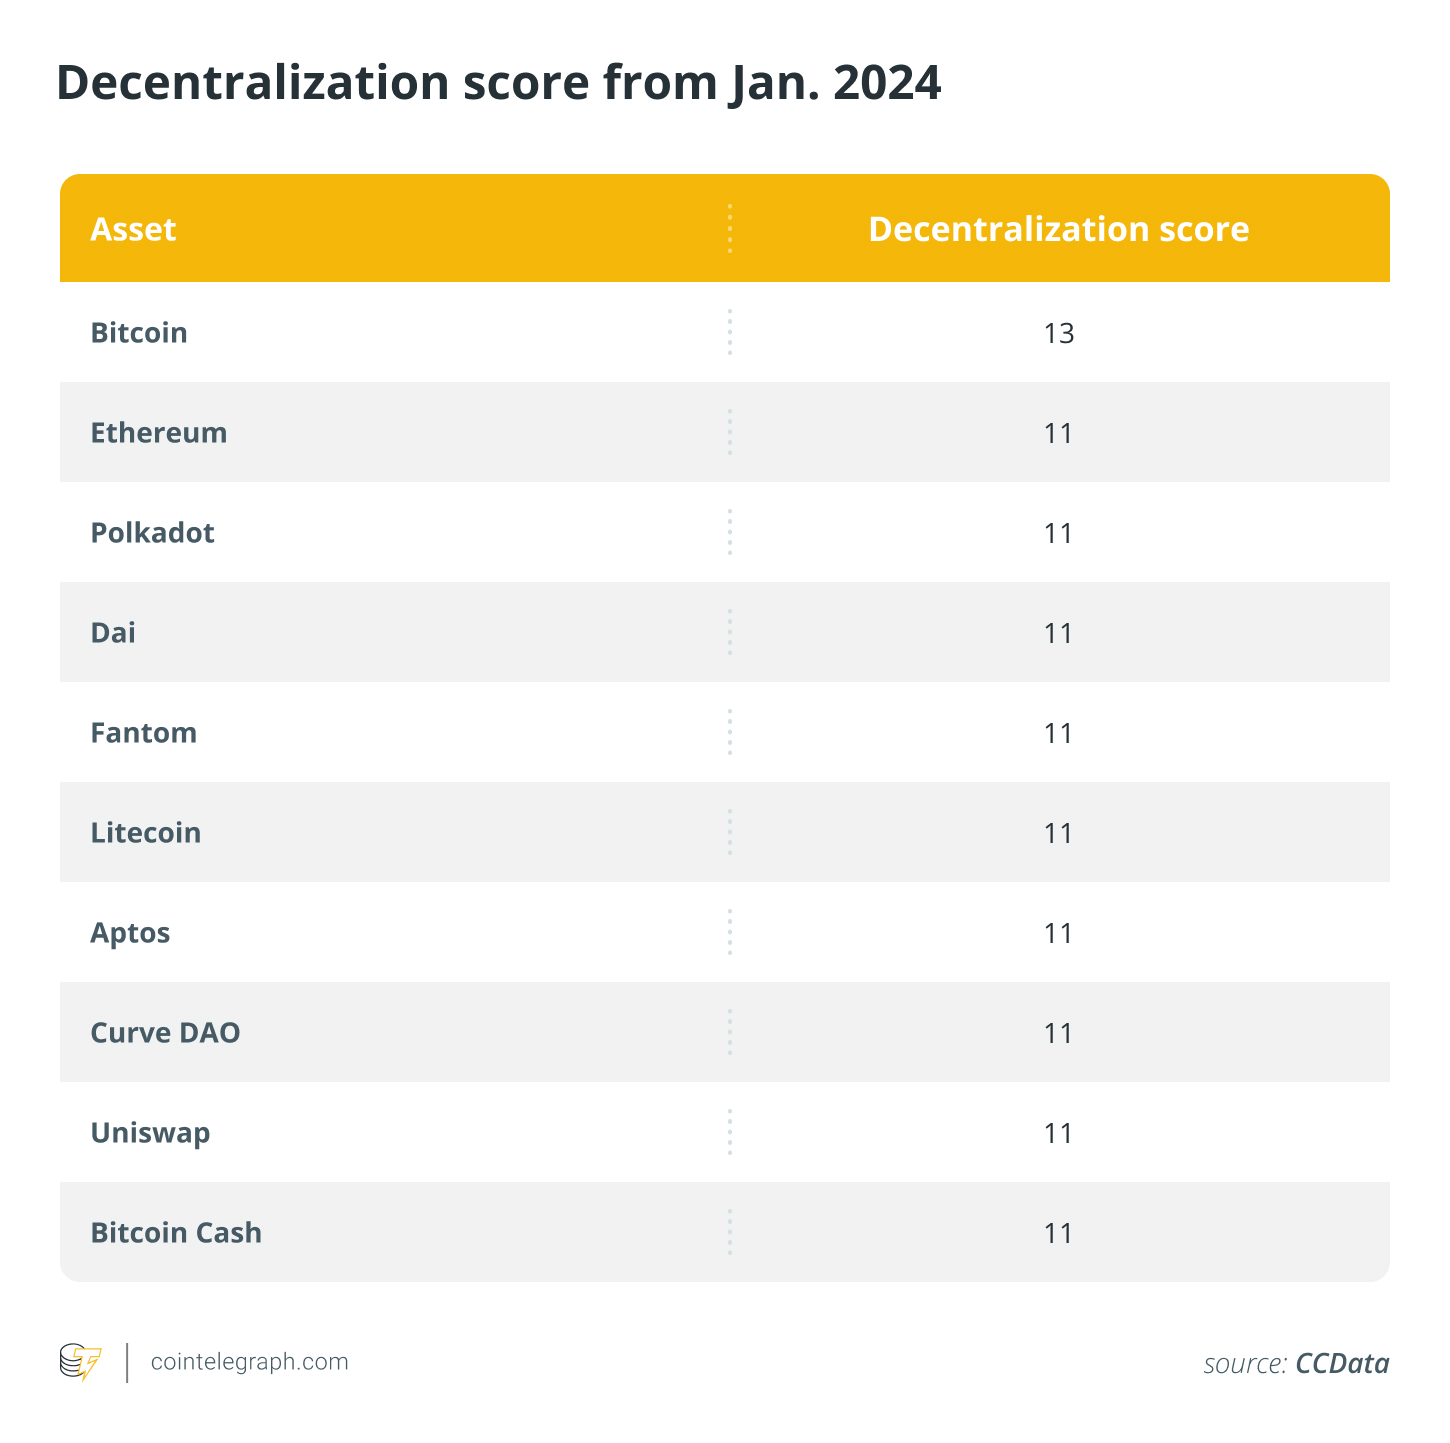The height and width of the screenshot is (1443, 1450).
Task: Click the Cointelegraph coin logo icon
Action: [x=81, y=1362]
